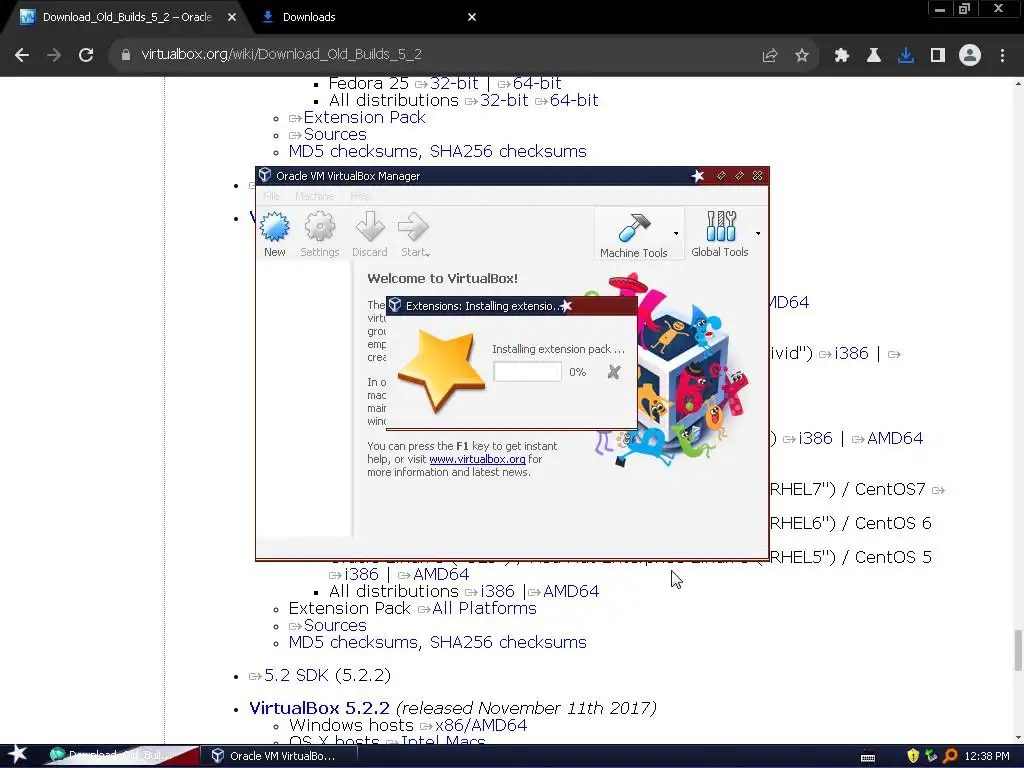Click the keyboard icon in system tray
1024x768 pixels.
(x=868, y=757)
